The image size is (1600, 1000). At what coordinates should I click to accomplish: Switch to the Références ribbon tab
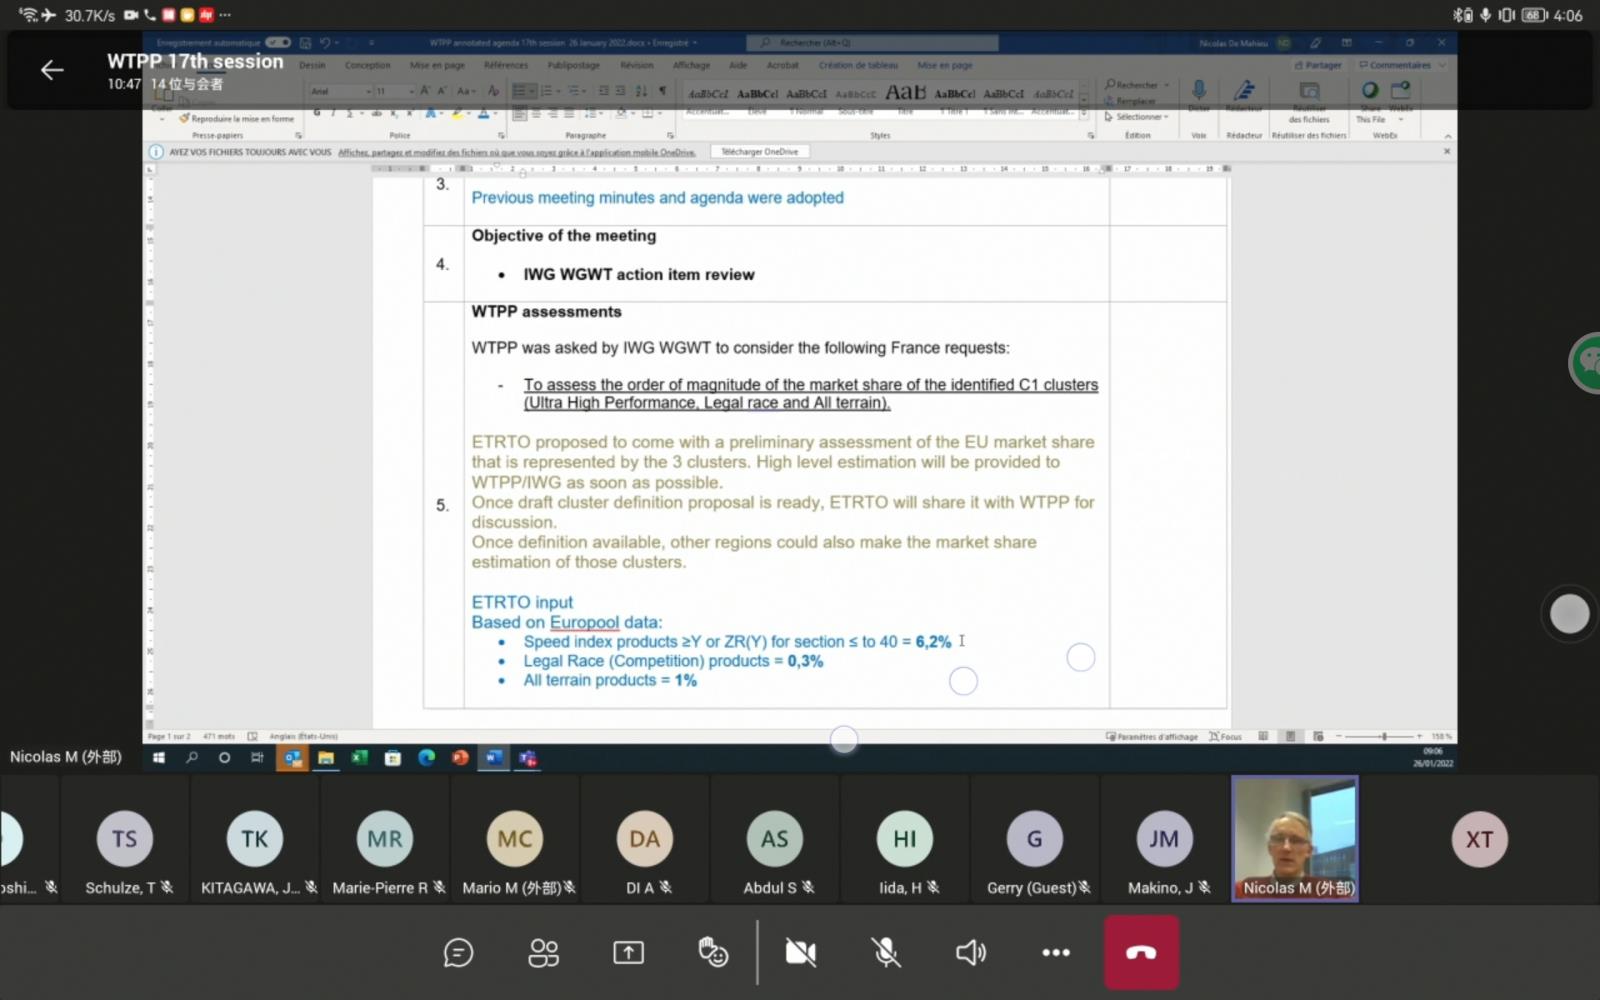(x=506, y=65)
